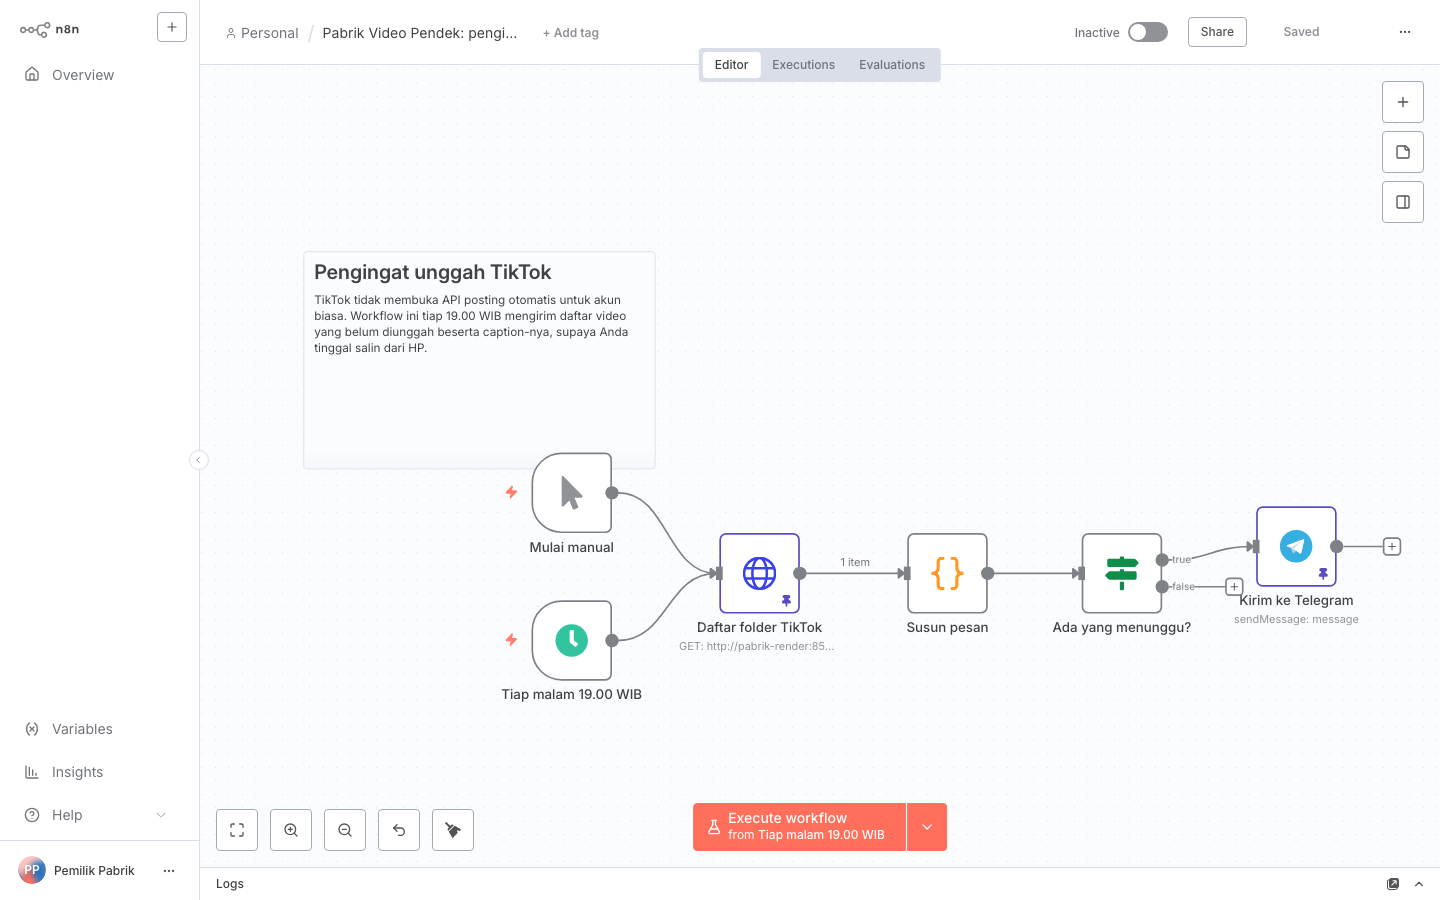This screenshot has height=900, width=1440.
Task: Add a sticky note to the canvas
Action: (1403, 152)
